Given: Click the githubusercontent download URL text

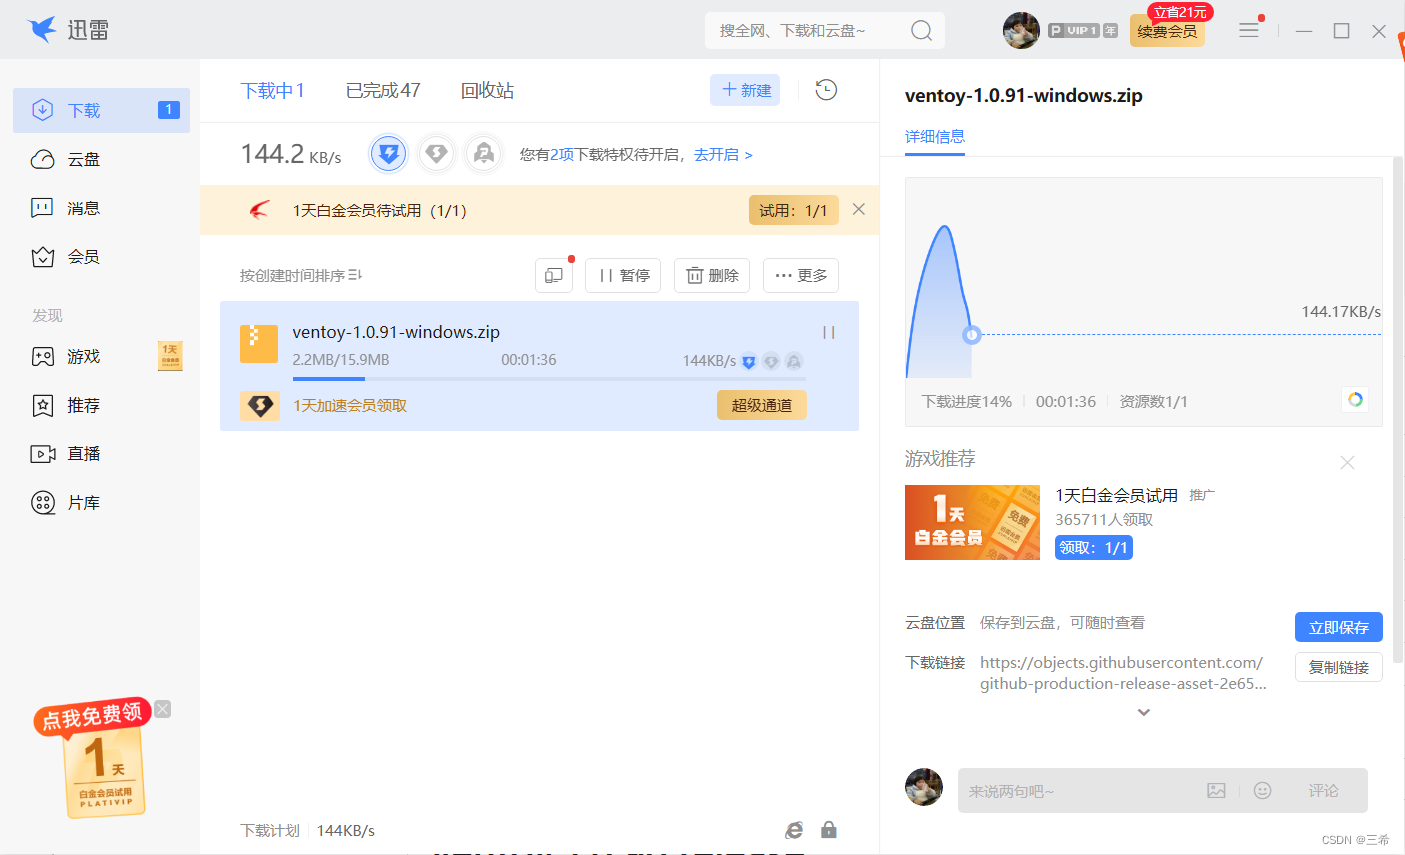Looking at the screenshot, I should point(1123,673).
